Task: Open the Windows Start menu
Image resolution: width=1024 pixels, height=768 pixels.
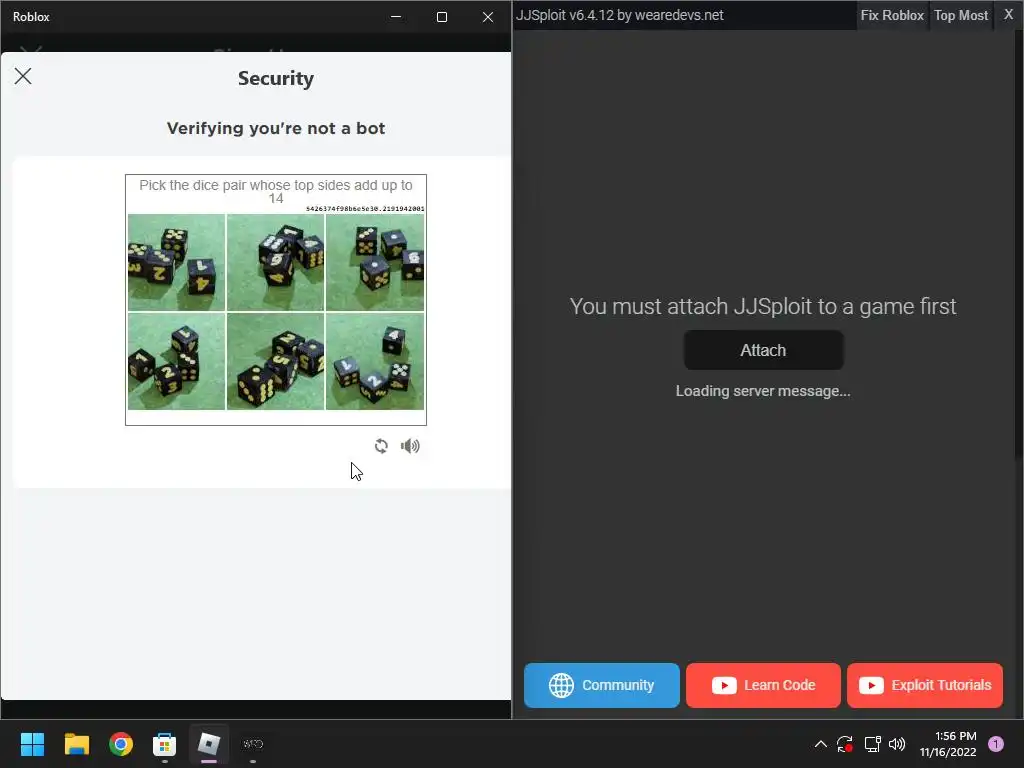Action: coord(32,744)
